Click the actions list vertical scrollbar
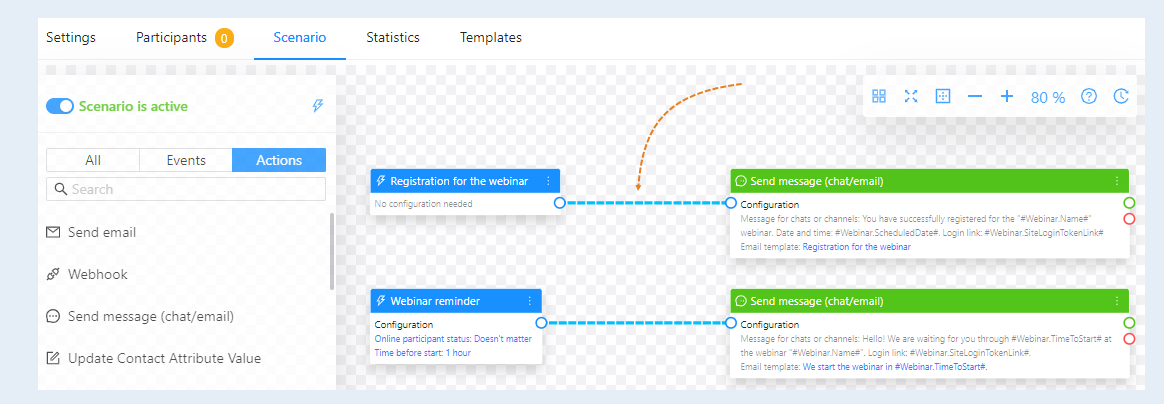 point(331,252)
